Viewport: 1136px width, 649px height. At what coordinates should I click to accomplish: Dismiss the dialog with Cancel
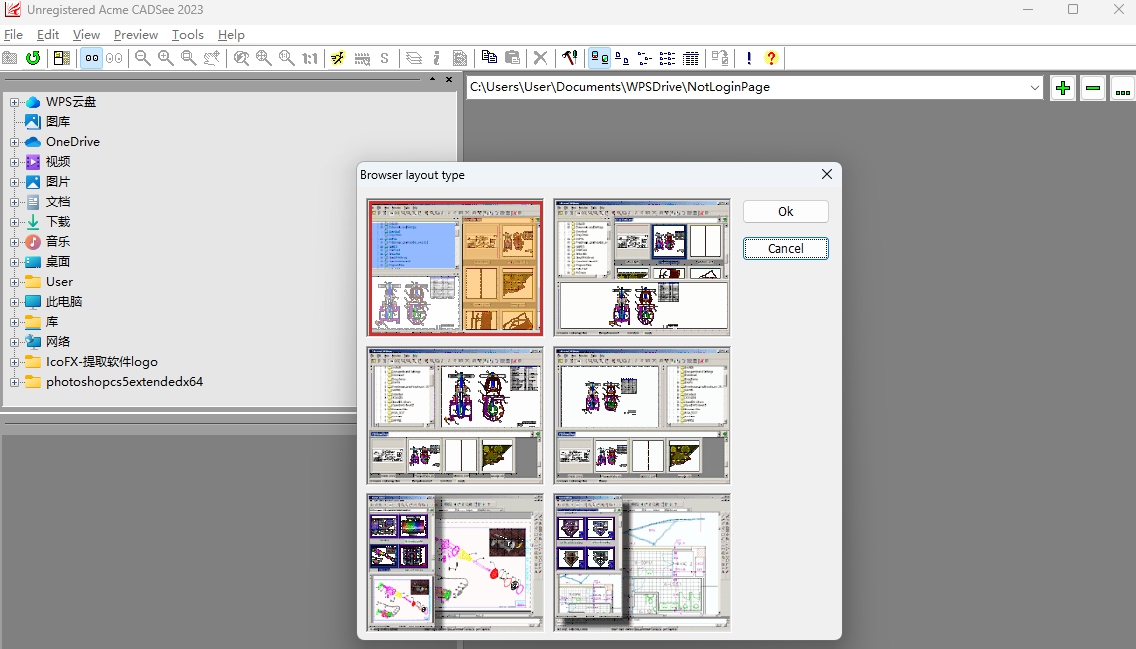785,248
